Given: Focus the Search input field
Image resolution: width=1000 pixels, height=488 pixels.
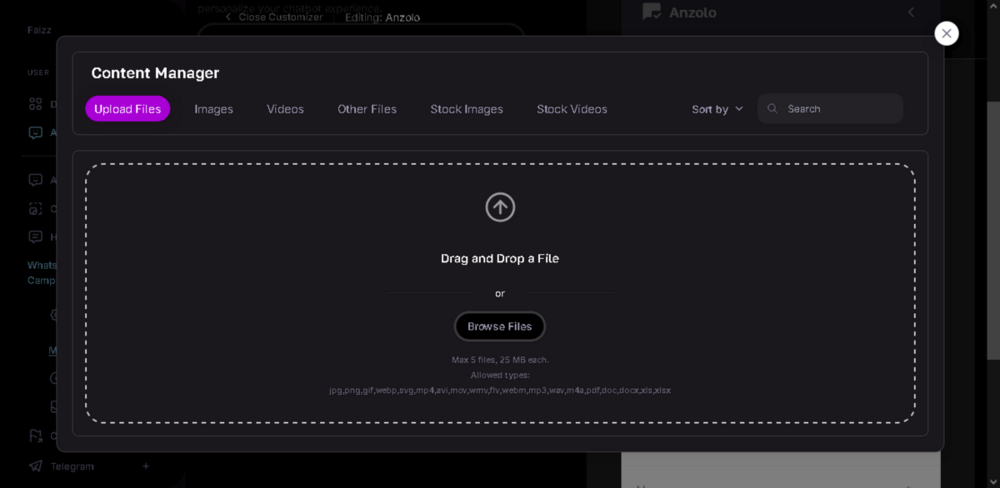Looking at the screenshot, I should 840,109.
